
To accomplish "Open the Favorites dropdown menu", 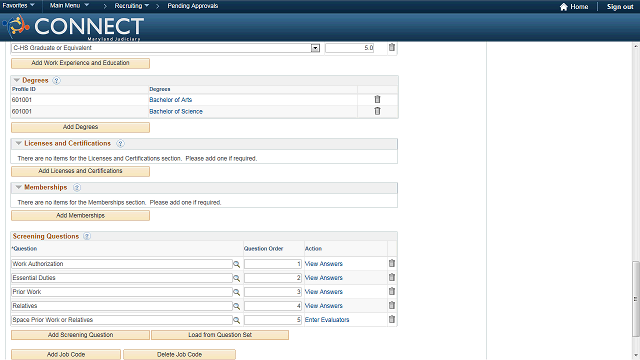I will point(18,6).
